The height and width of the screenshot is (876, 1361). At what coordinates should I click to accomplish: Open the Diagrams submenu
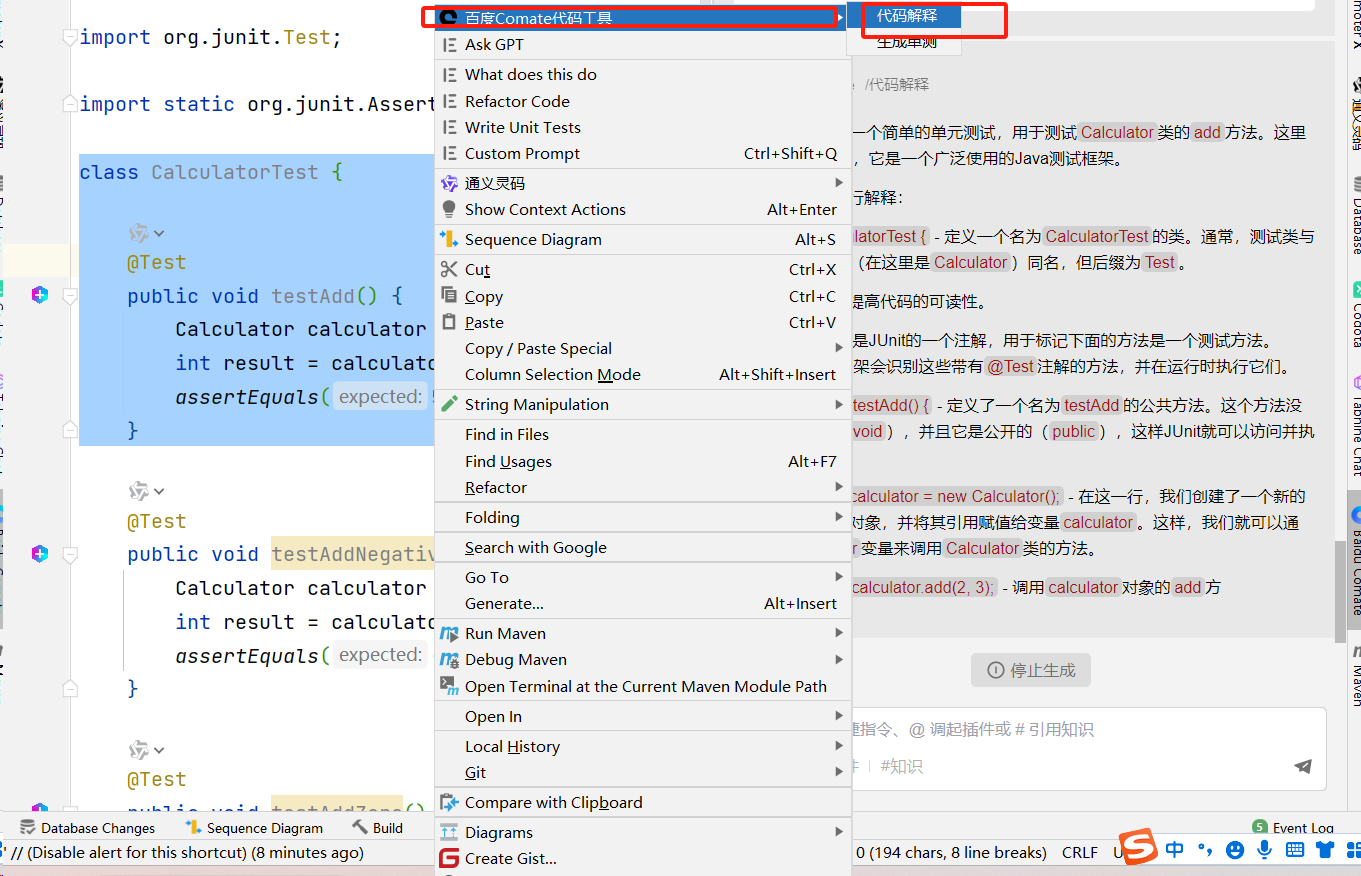(643, 832)
